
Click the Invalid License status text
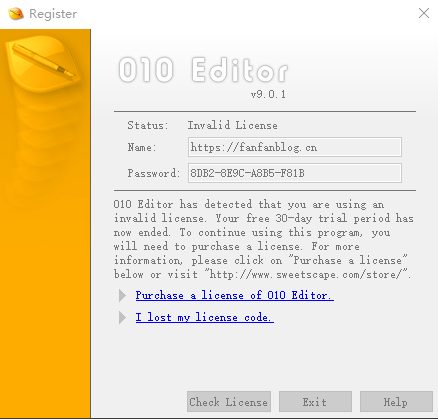coord(232,125)
